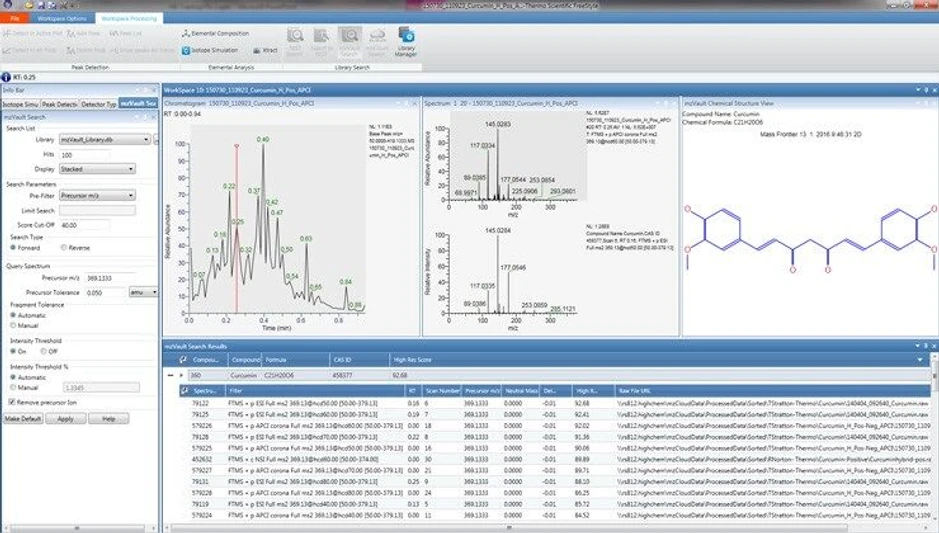This screenshot has width=939, height=533.
Task: Click the results table horizontal scrollbar
Action: click(509, 528)
